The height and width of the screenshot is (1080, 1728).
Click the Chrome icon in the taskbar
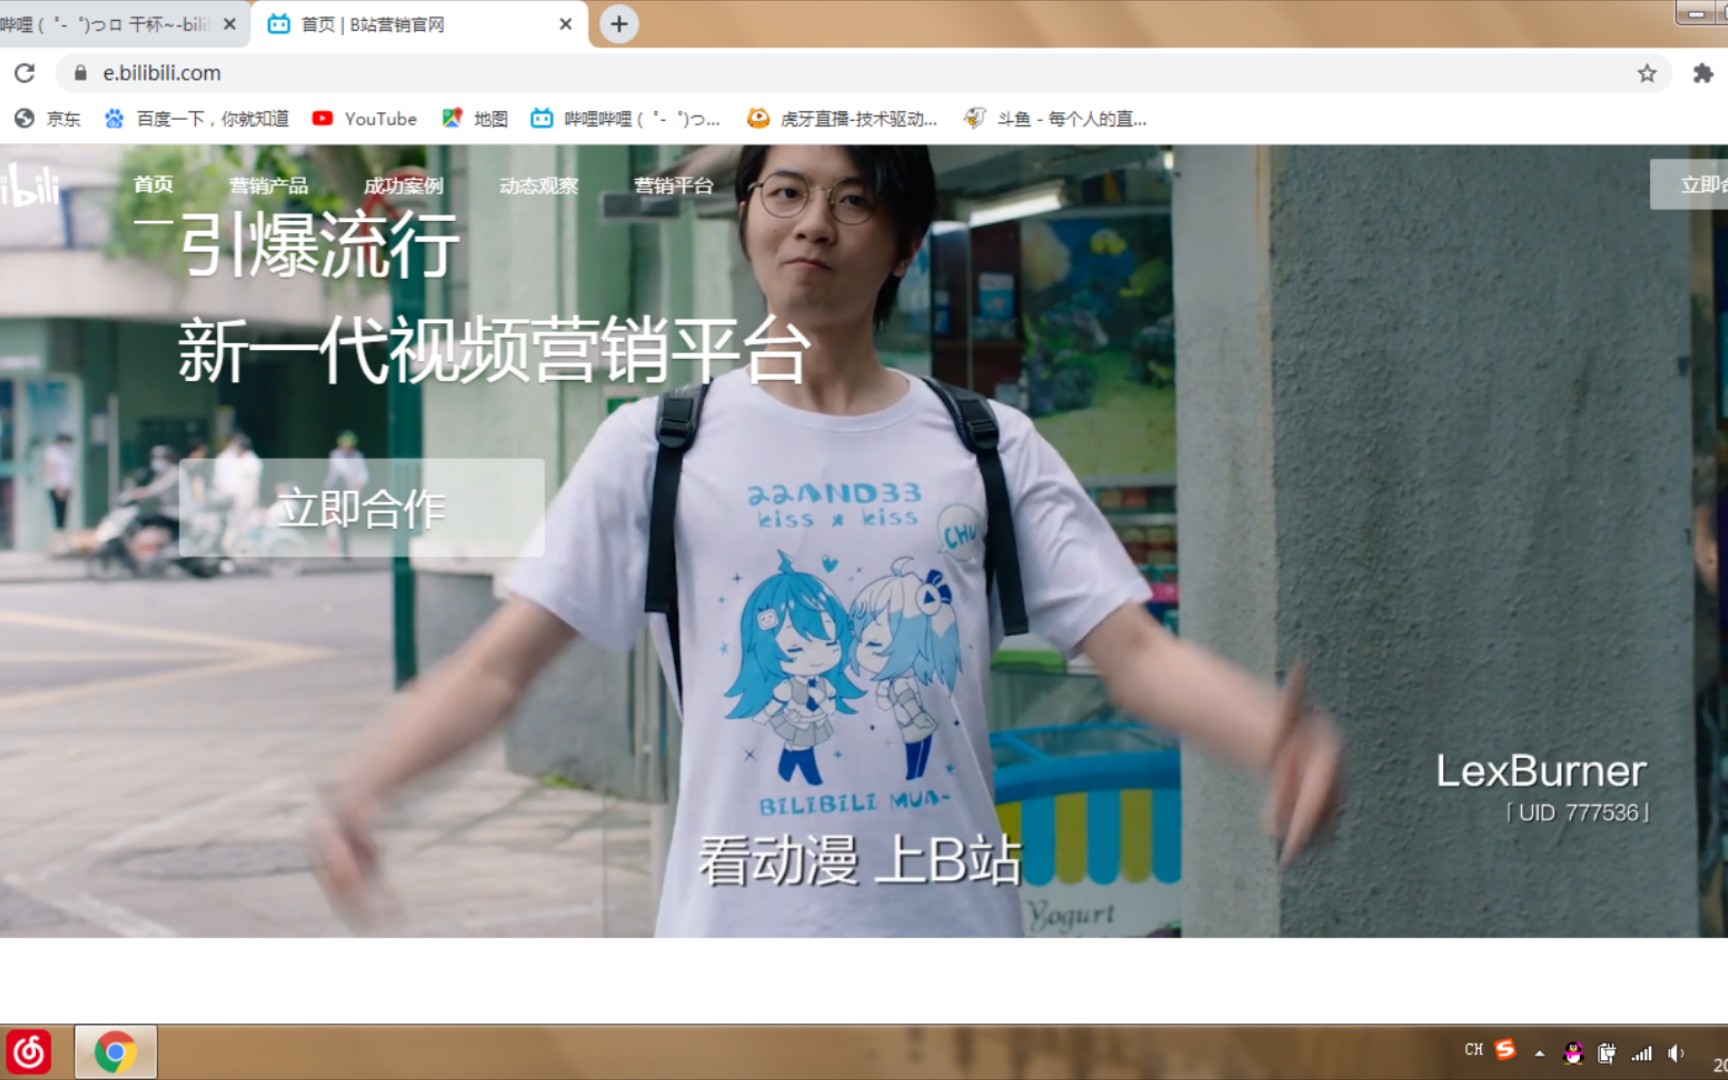click(x=115, y=1052)
